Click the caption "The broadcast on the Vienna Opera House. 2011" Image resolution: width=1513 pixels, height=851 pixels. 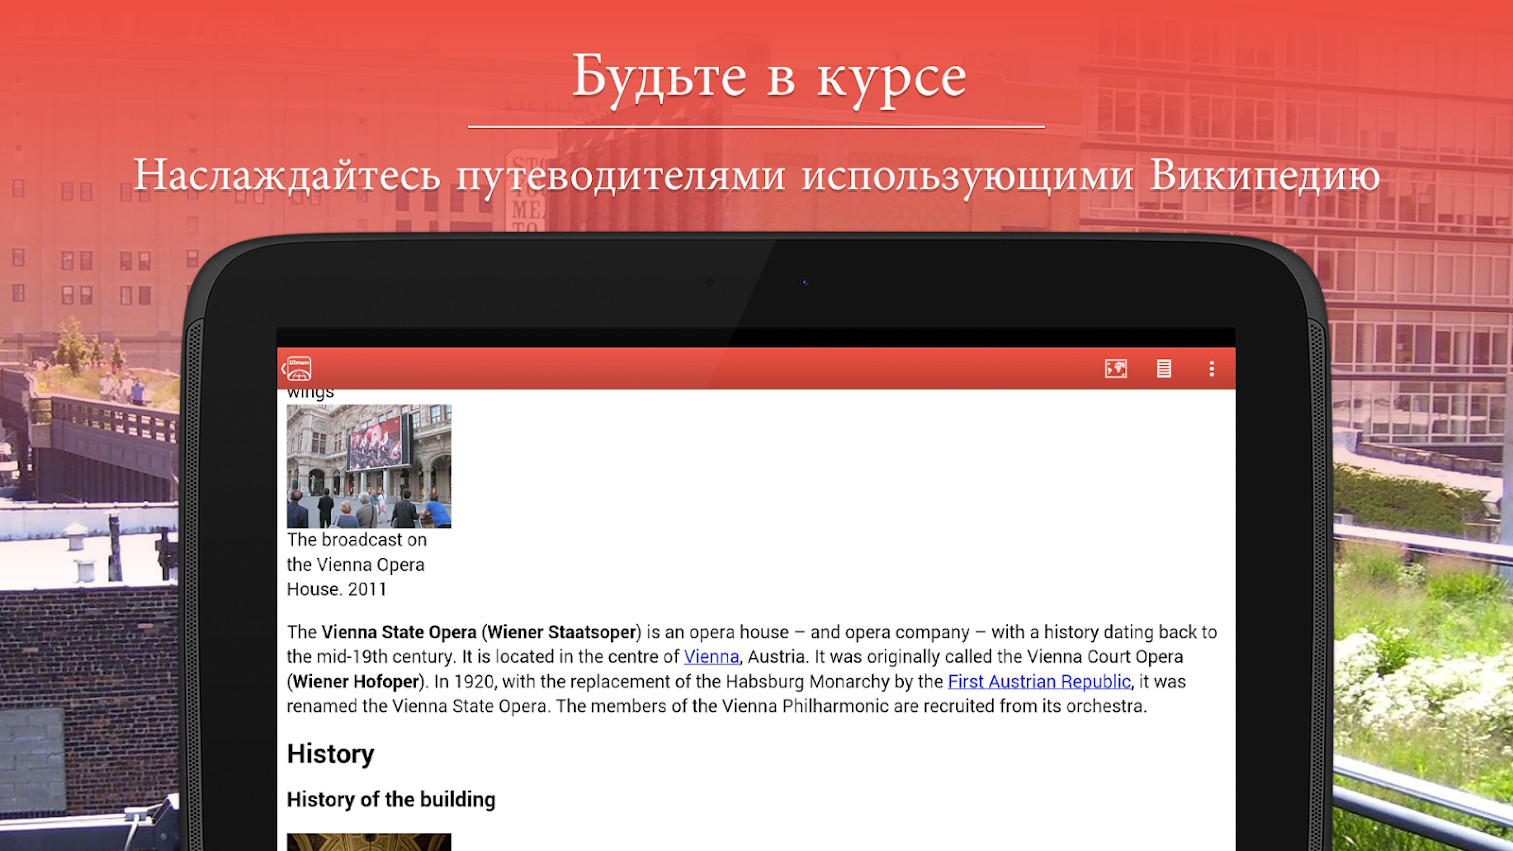tap(357, 565)
